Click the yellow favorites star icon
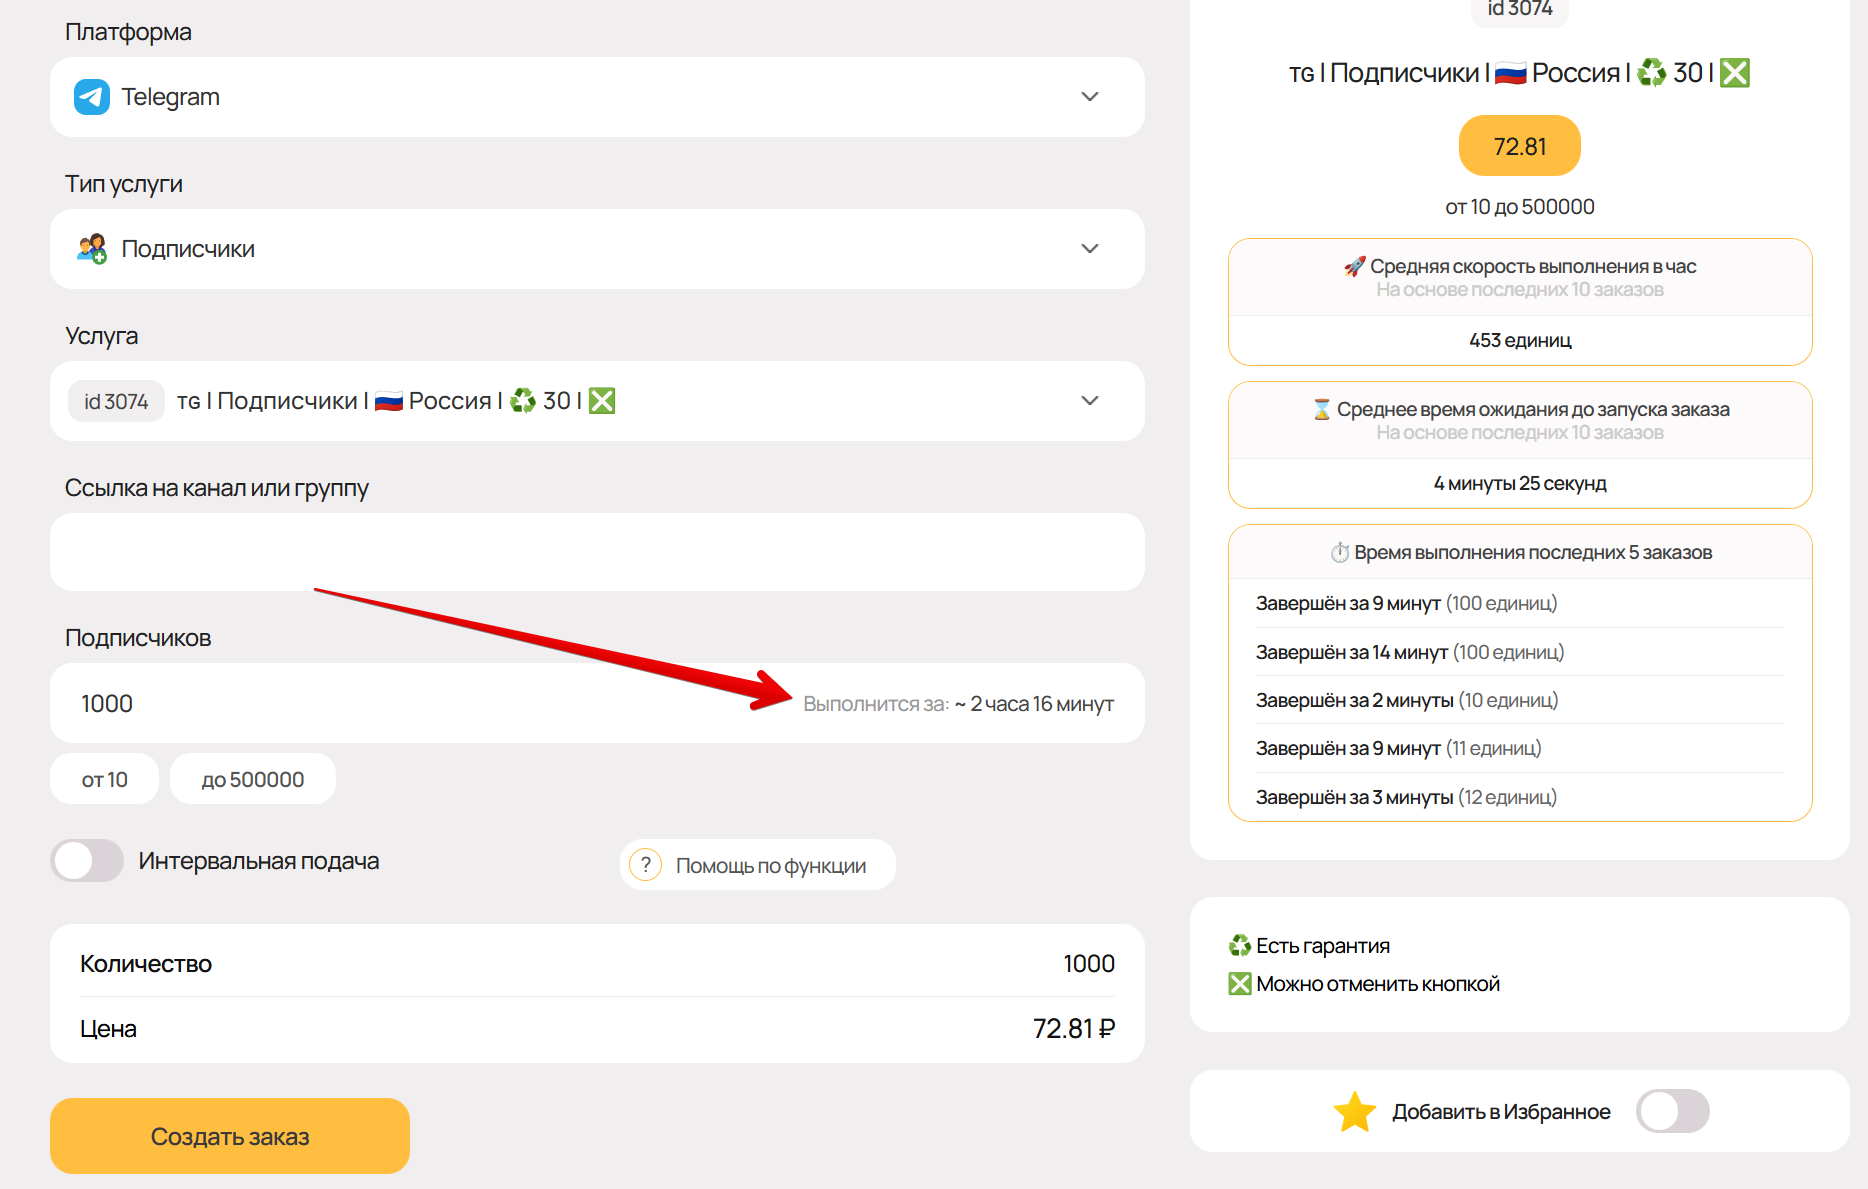 pyautogui.click(x=1355, y=1112)
